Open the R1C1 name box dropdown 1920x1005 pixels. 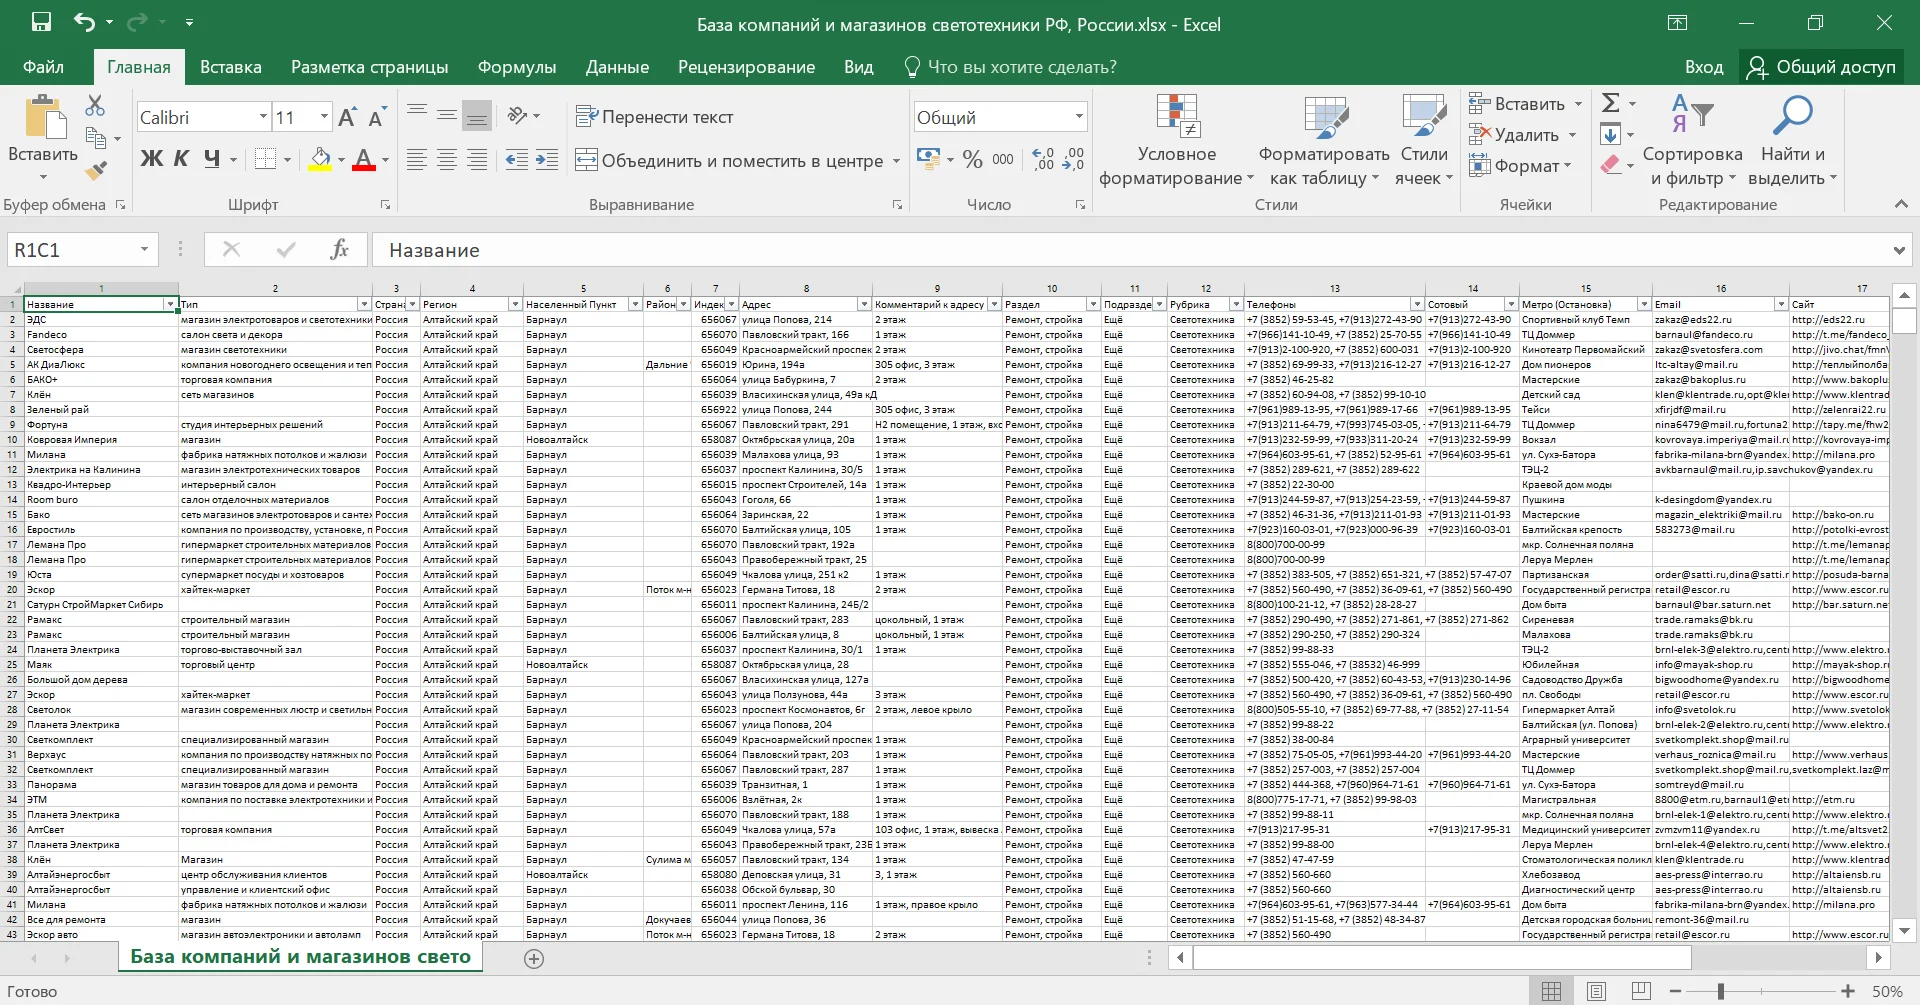(145, 250)
